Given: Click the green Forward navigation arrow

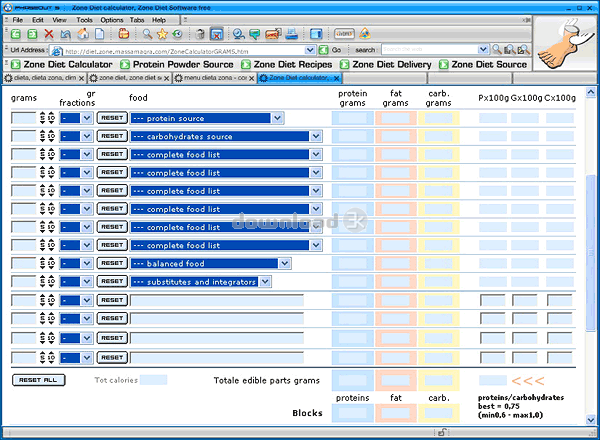Looking at the screenshot, I should [33, 34].
